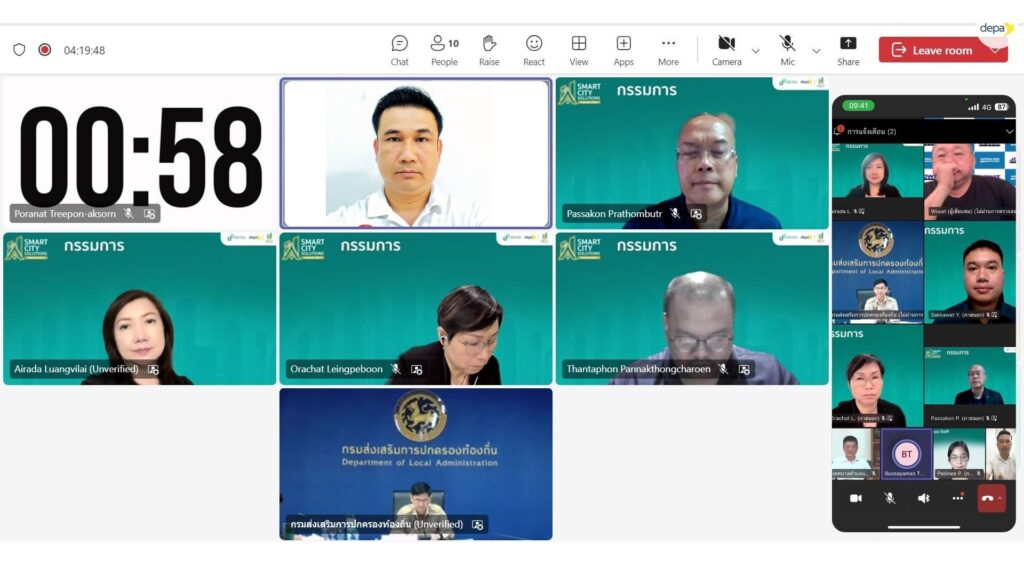The width and height of the screenshot is (1024, 576).
Task: Expand the Camera options arrow
Action: [755, 51]
